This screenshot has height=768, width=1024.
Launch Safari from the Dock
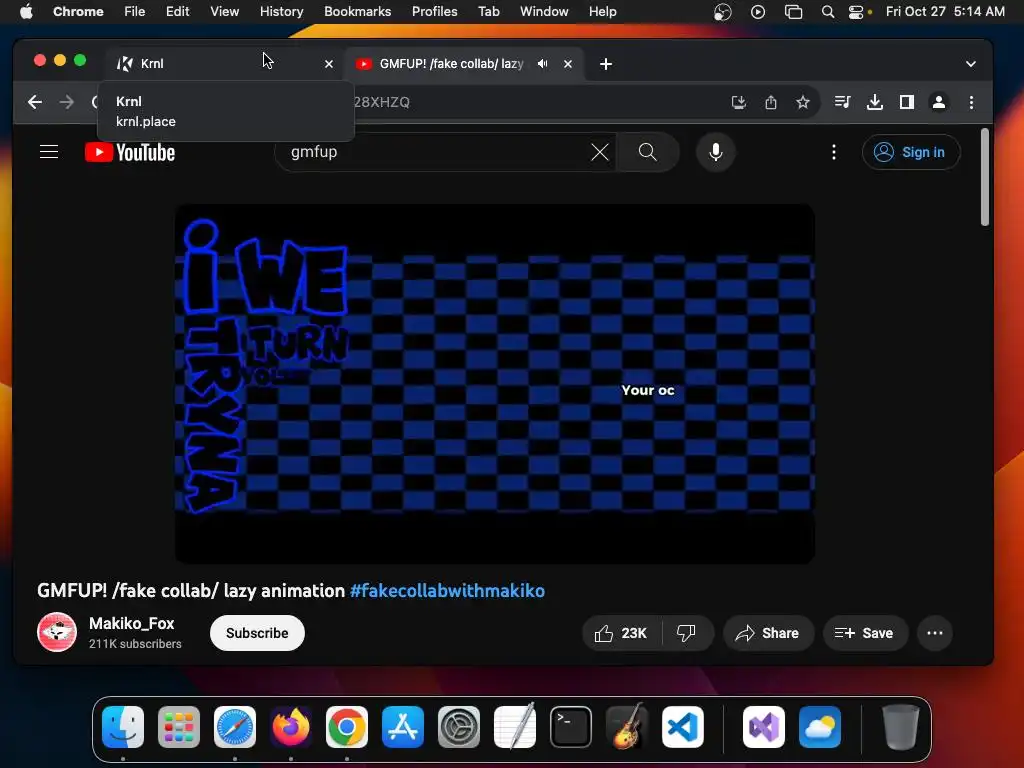pos(235,727)
